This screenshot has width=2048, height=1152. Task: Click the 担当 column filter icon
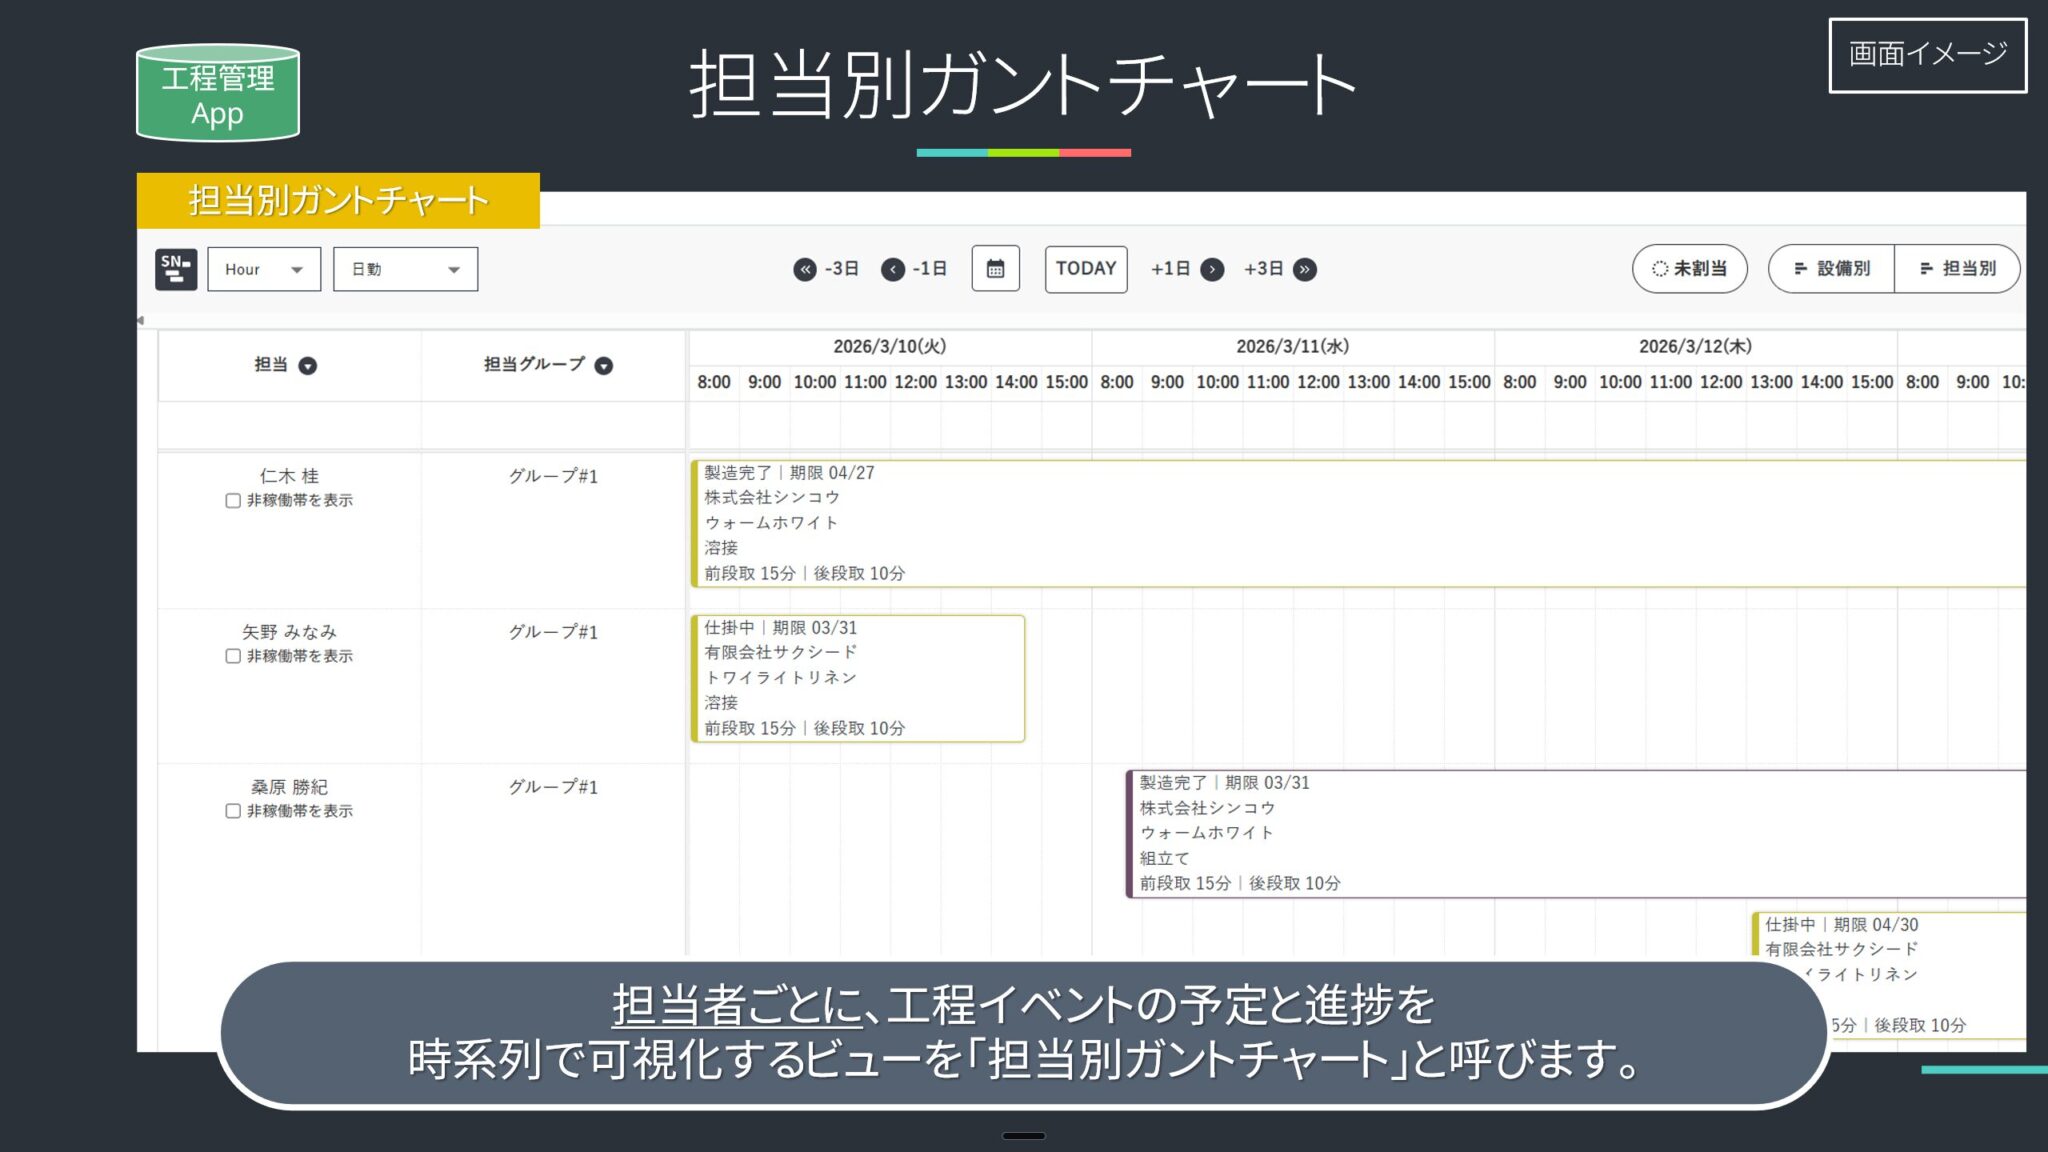pyautogui.click(x=308, y=366)
